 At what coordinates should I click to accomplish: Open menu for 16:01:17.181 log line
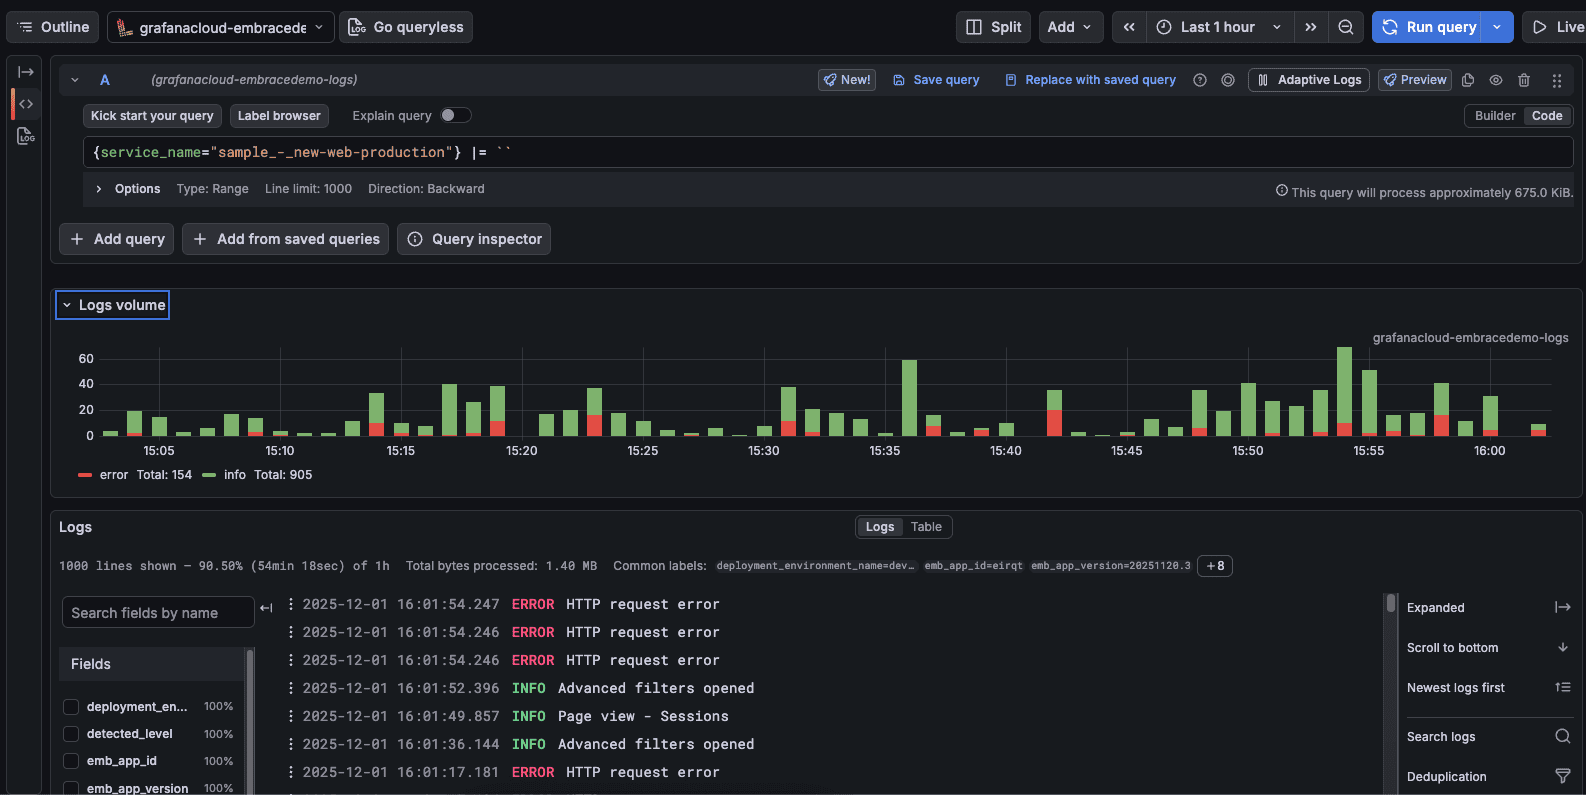click(291, 772)
